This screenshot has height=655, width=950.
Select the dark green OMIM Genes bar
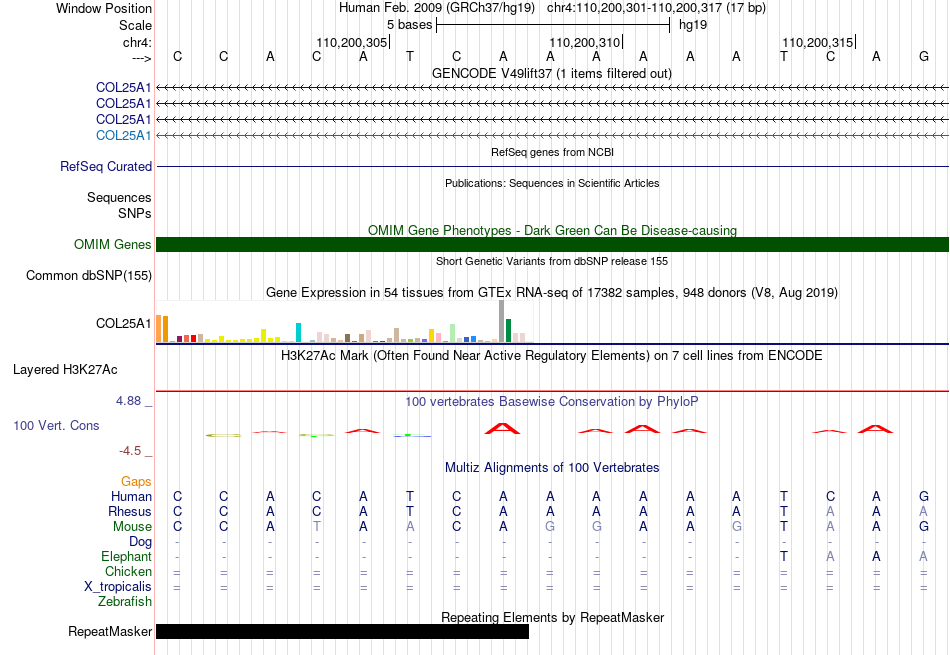click(552, 244)
